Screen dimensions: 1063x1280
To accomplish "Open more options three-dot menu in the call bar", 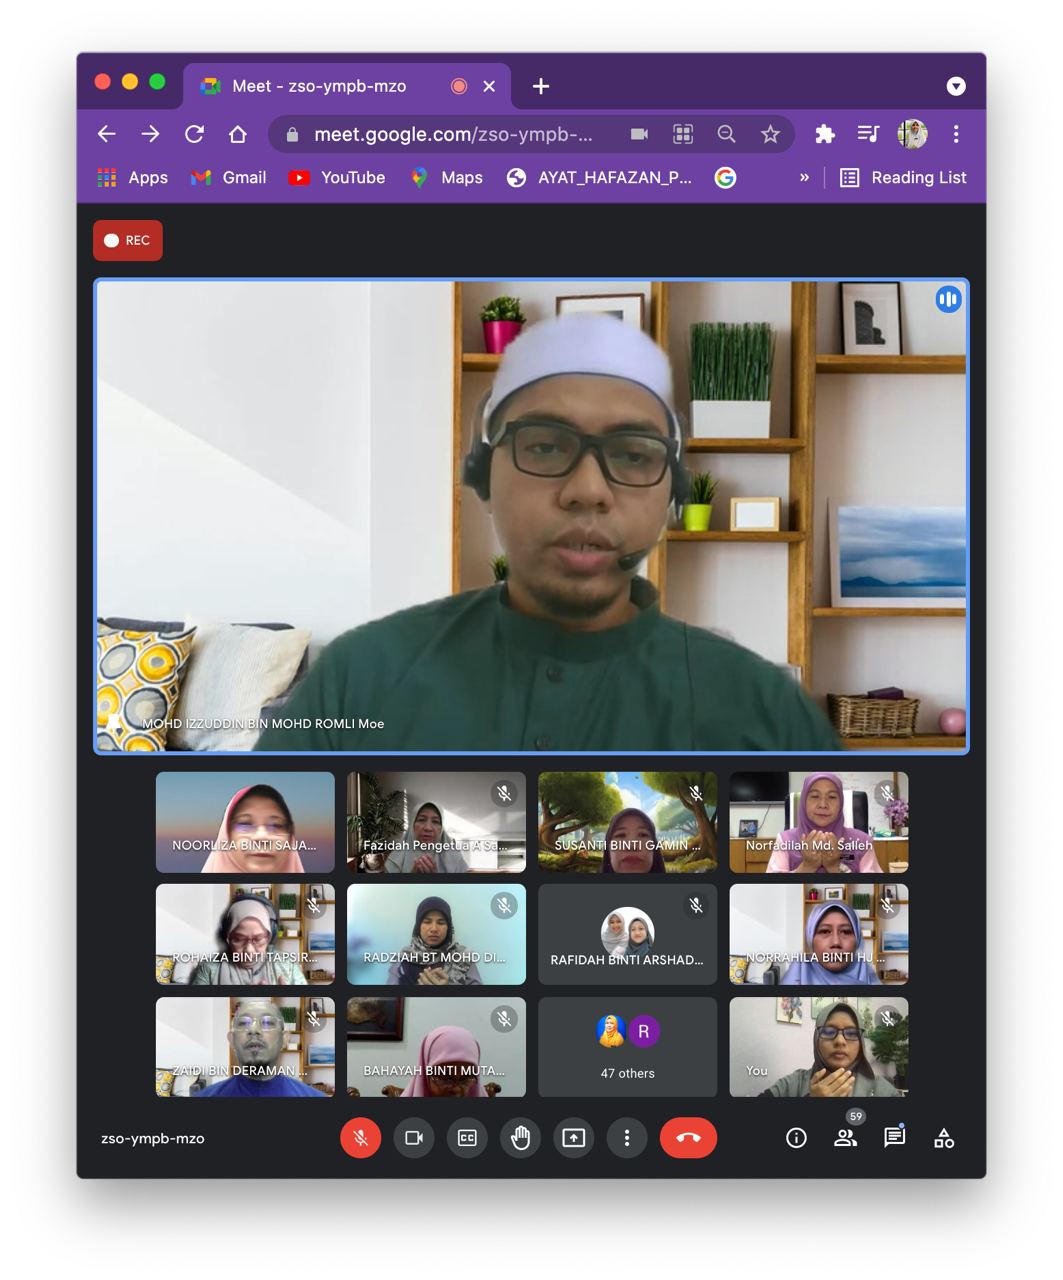I will [627, 1138].
